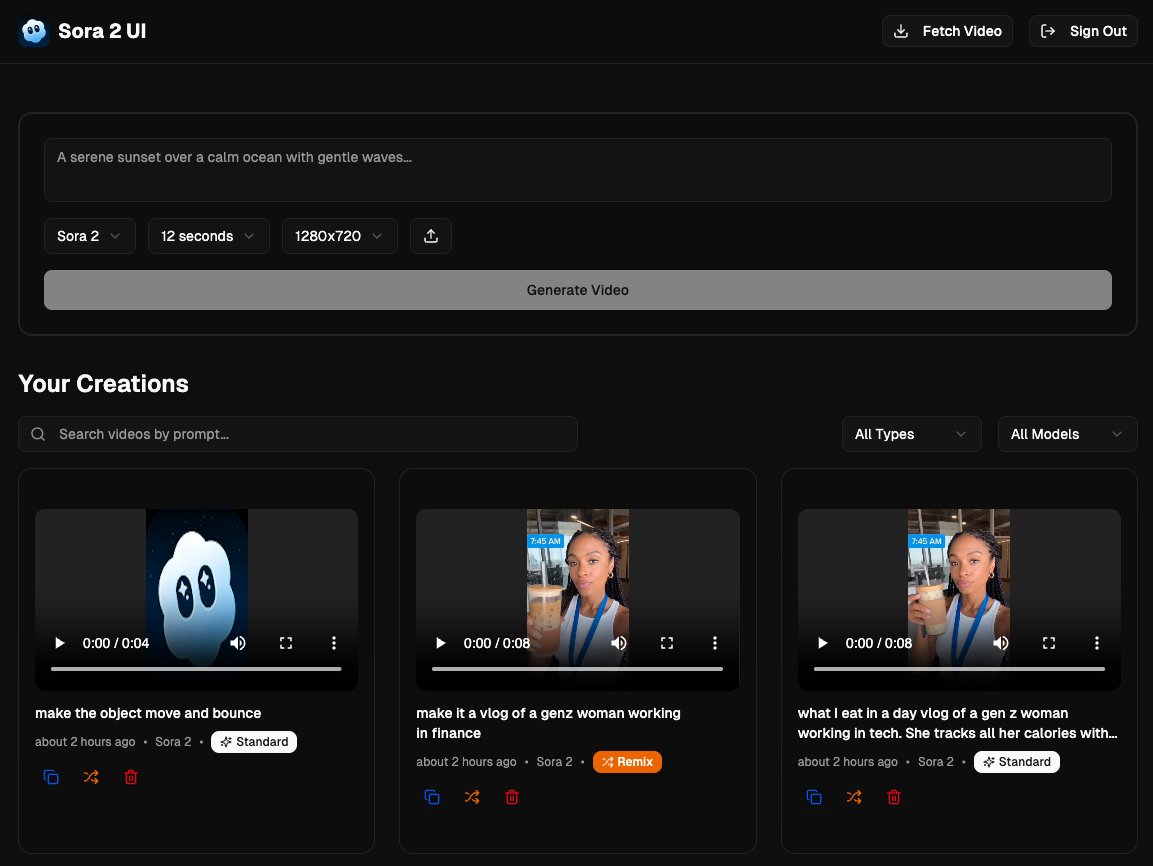This screenshot has width=1153, height=866.
Task: Click the Fetch Video button
Action: point(946,31)
